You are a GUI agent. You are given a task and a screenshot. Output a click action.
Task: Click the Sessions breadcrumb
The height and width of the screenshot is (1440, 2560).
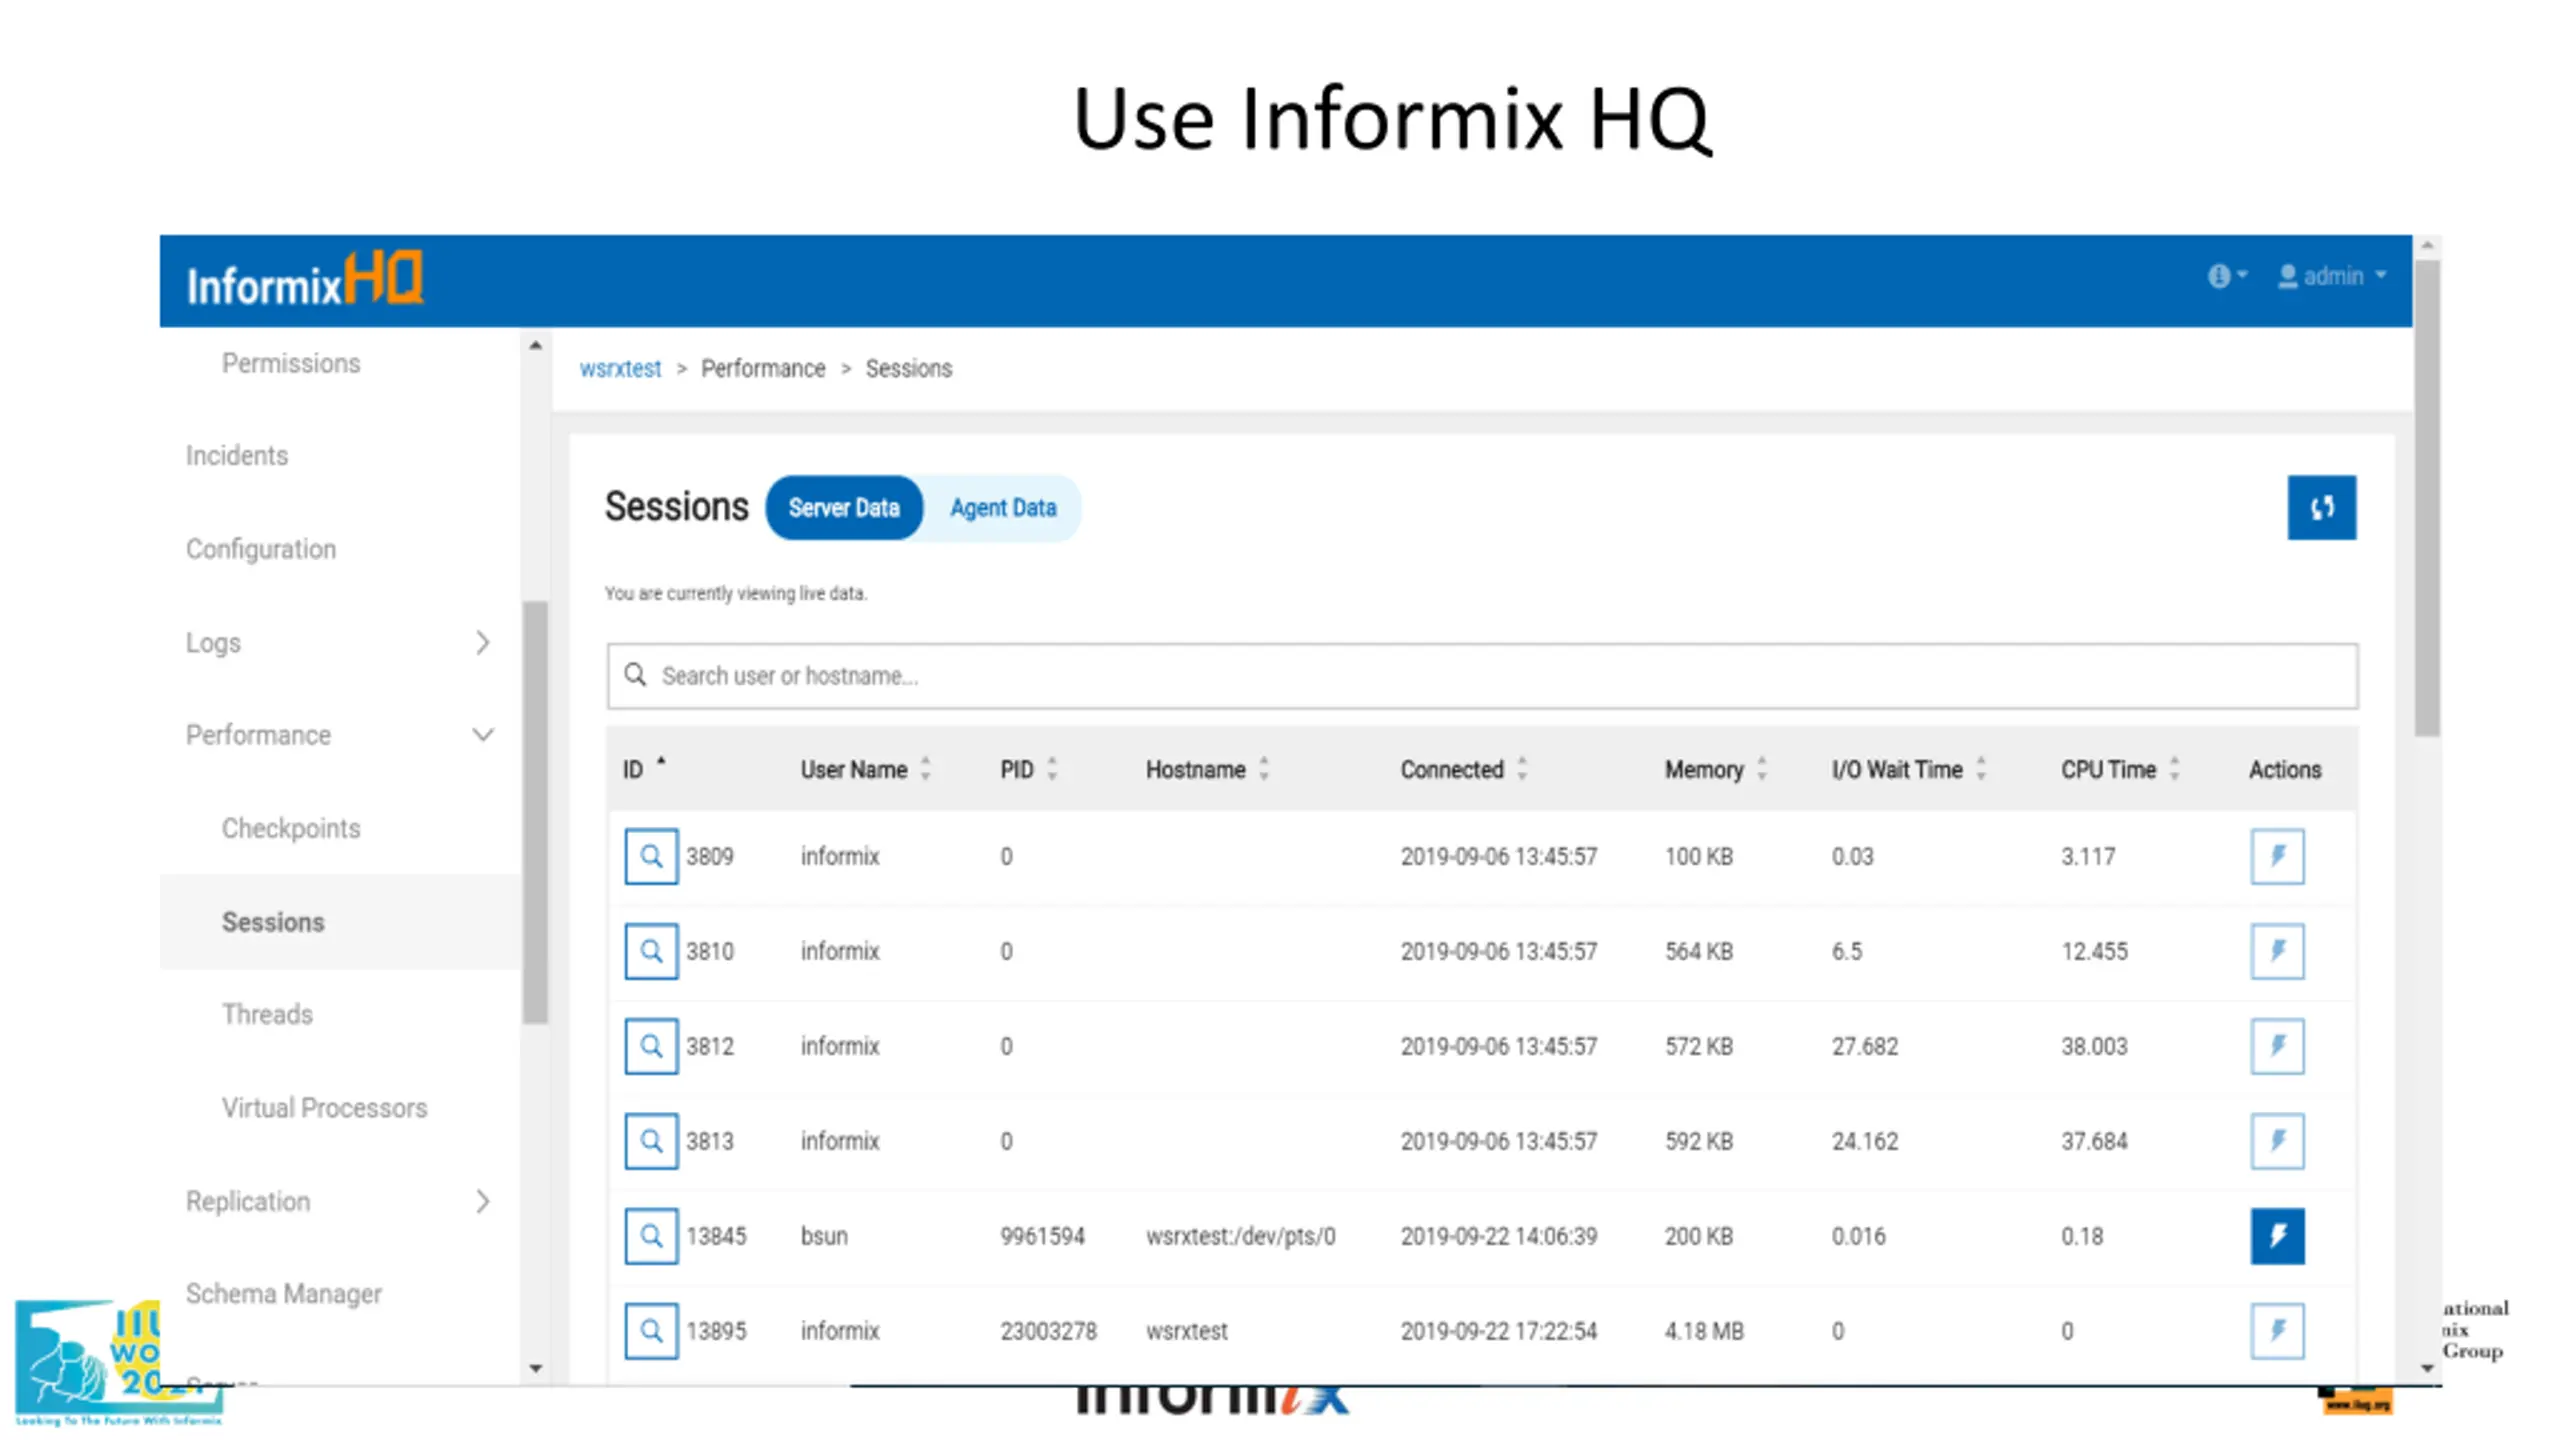[x=908, y=369]
